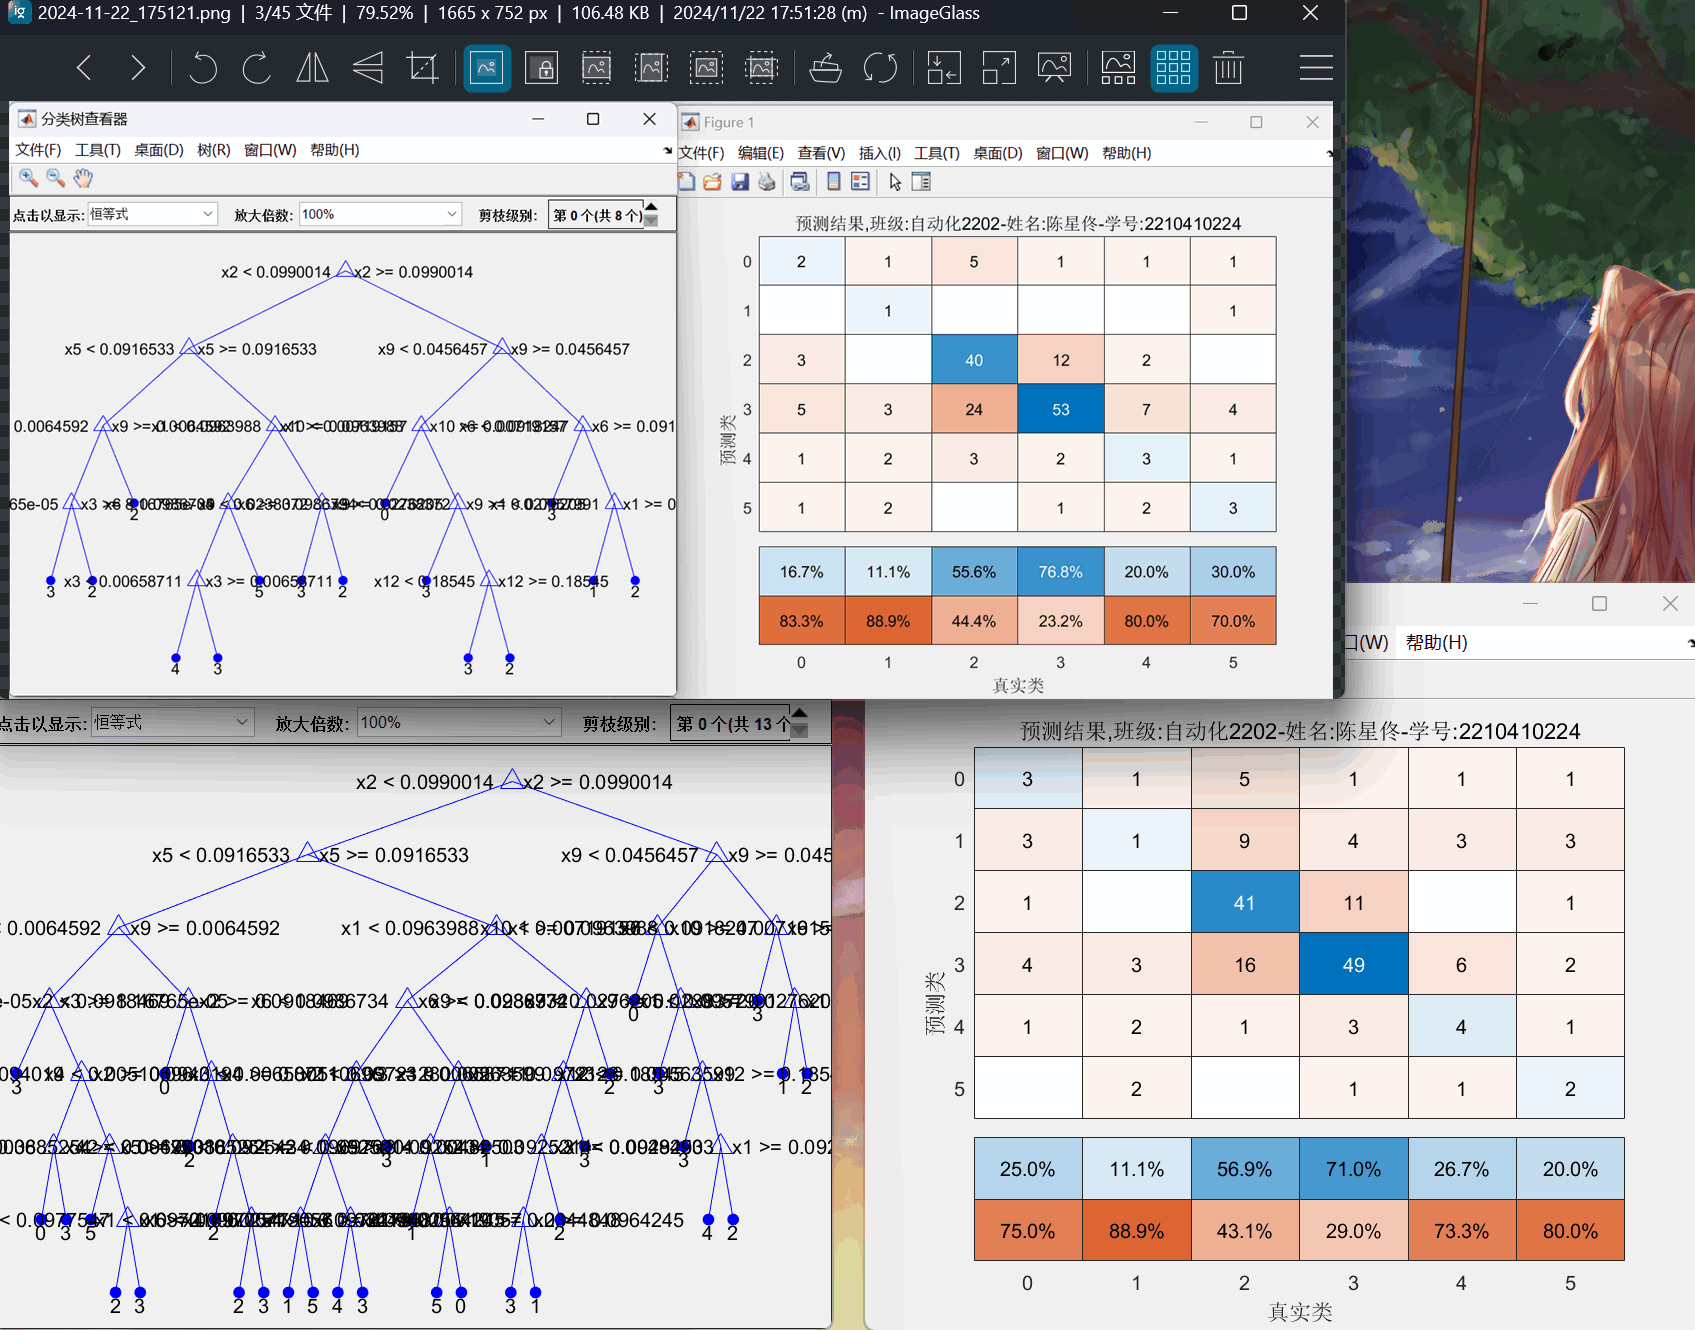This screenshot has height=1330, width=1695.
Task: Click confusion matrix cell 41
Action: pyautogui.click(x=1245, y=903)
